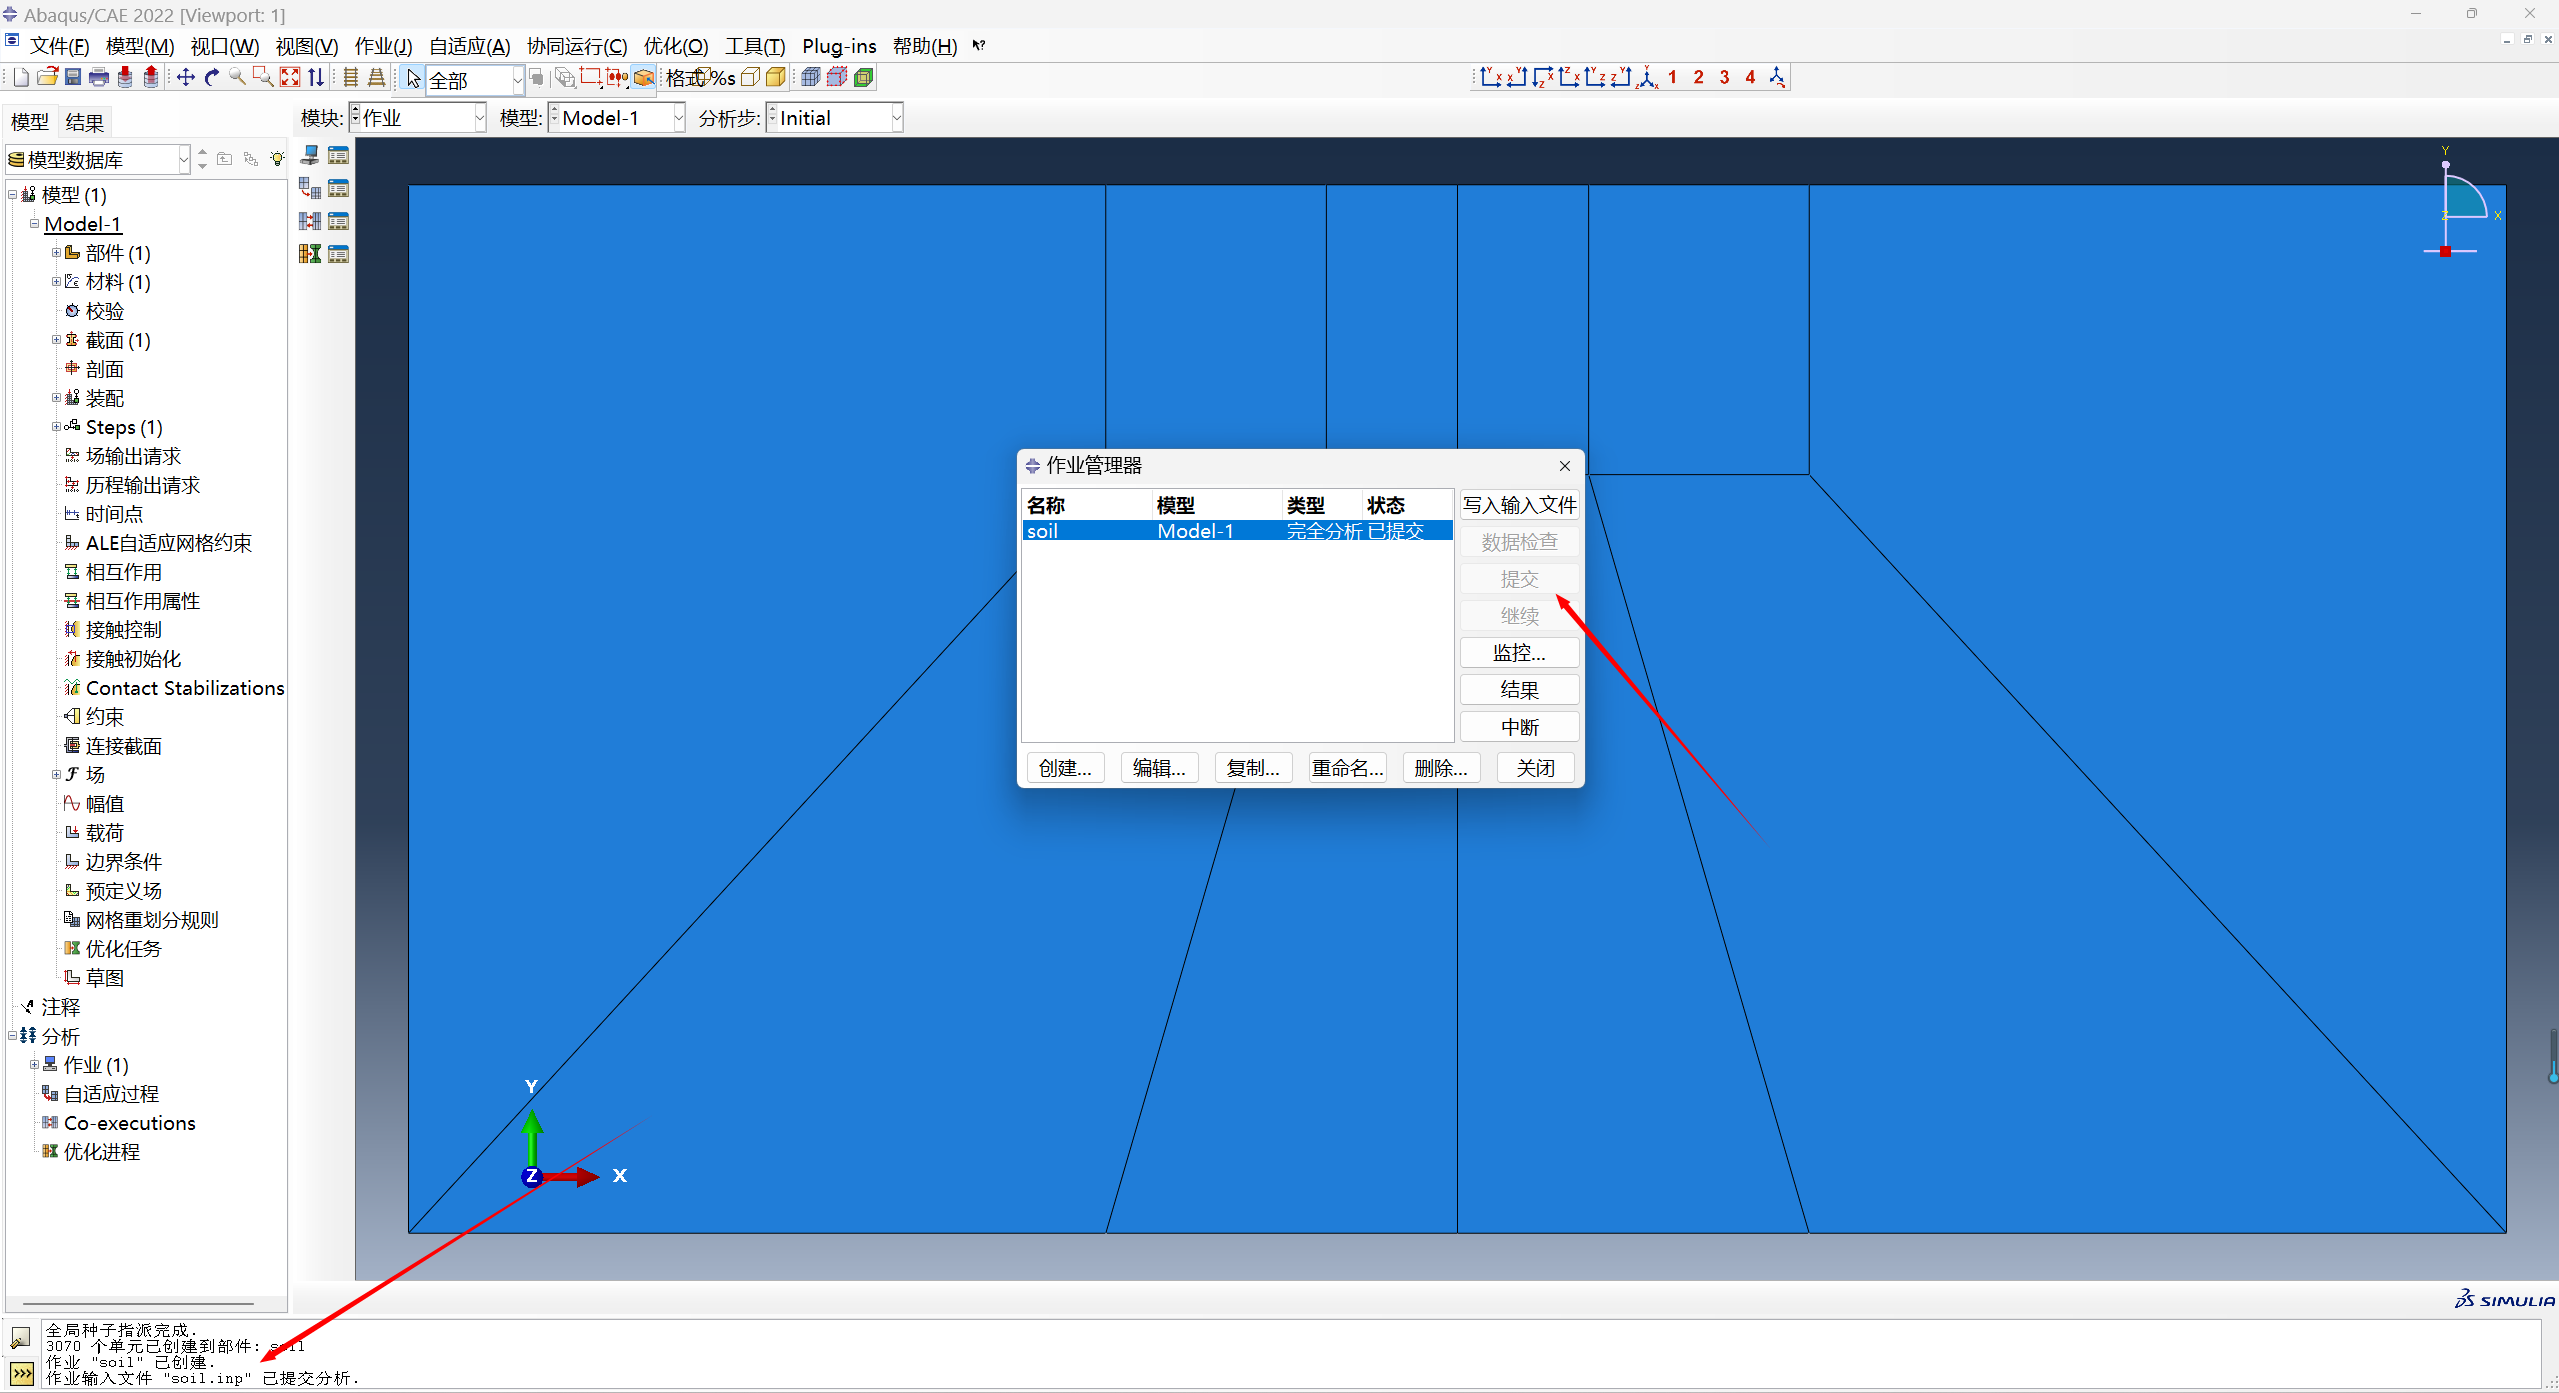Select the soil job row
2559x1393 pixels.
[1237, 531]
